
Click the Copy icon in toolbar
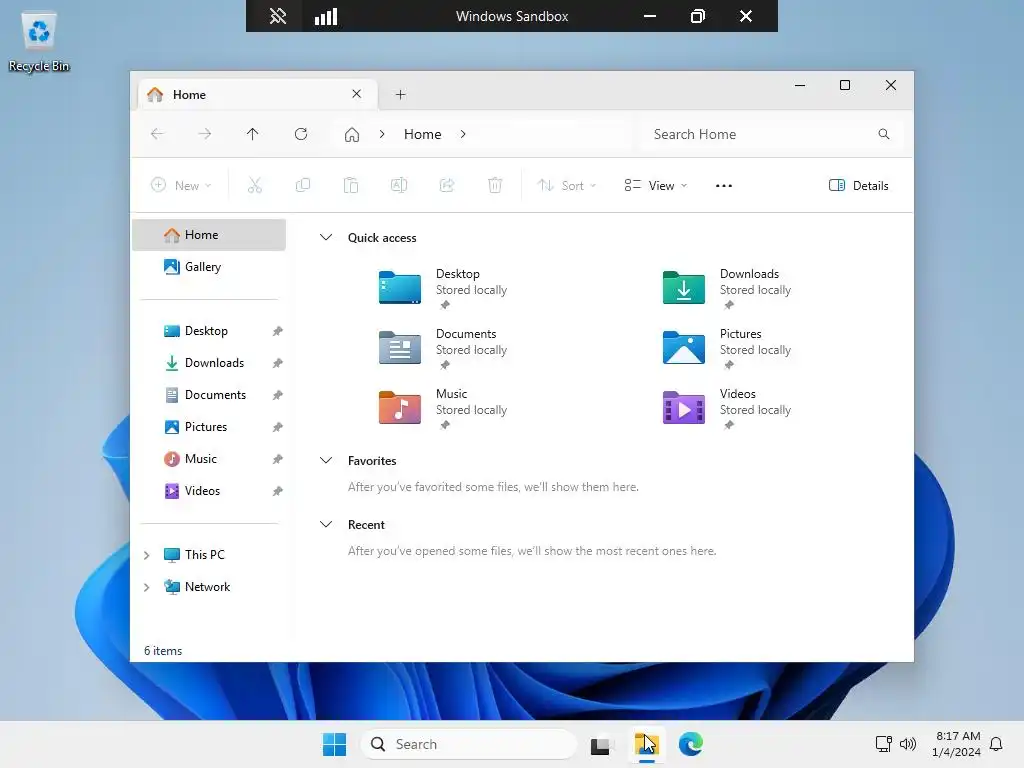pyautogui.click(x=303, y=185)
